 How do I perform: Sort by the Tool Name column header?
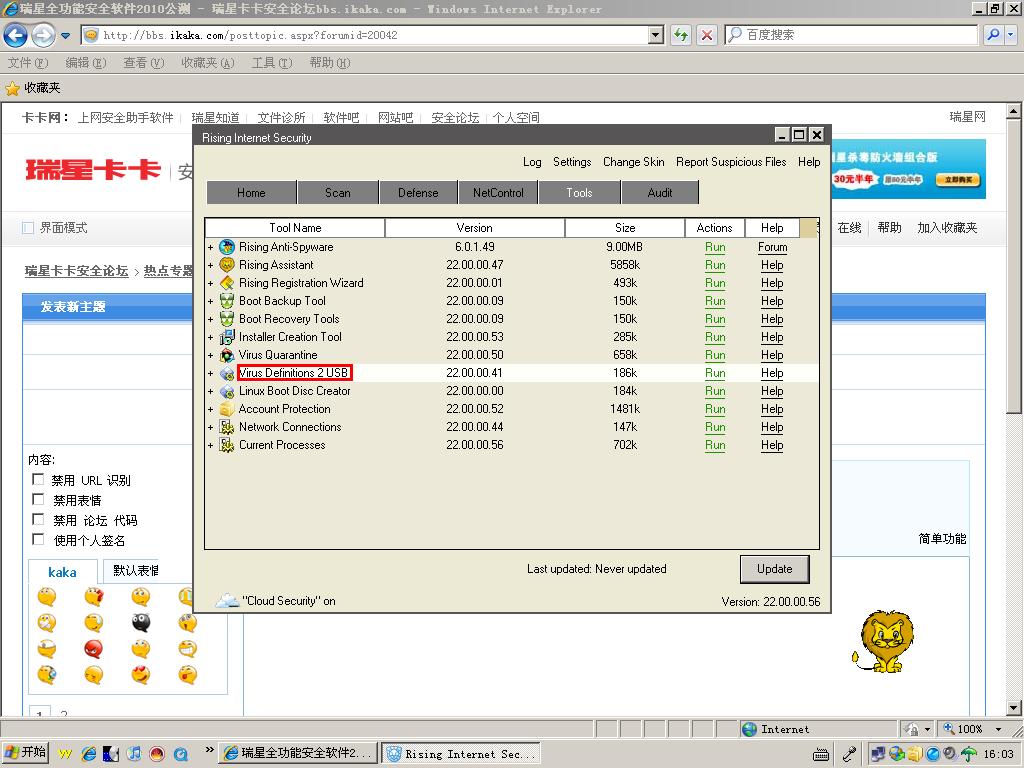pyautogui.click(x=295, y=228)
